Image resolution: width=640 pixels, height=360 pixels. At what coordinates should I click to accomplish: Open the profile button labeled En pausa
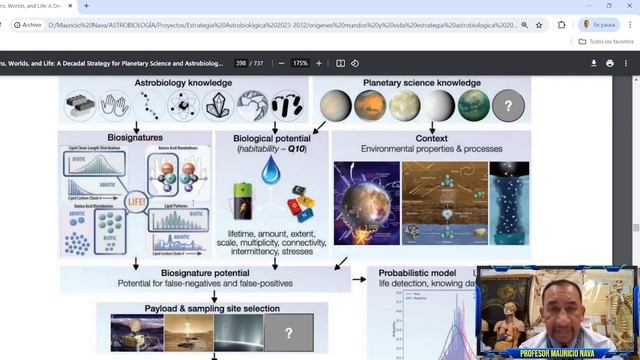(x=599, y=25)
